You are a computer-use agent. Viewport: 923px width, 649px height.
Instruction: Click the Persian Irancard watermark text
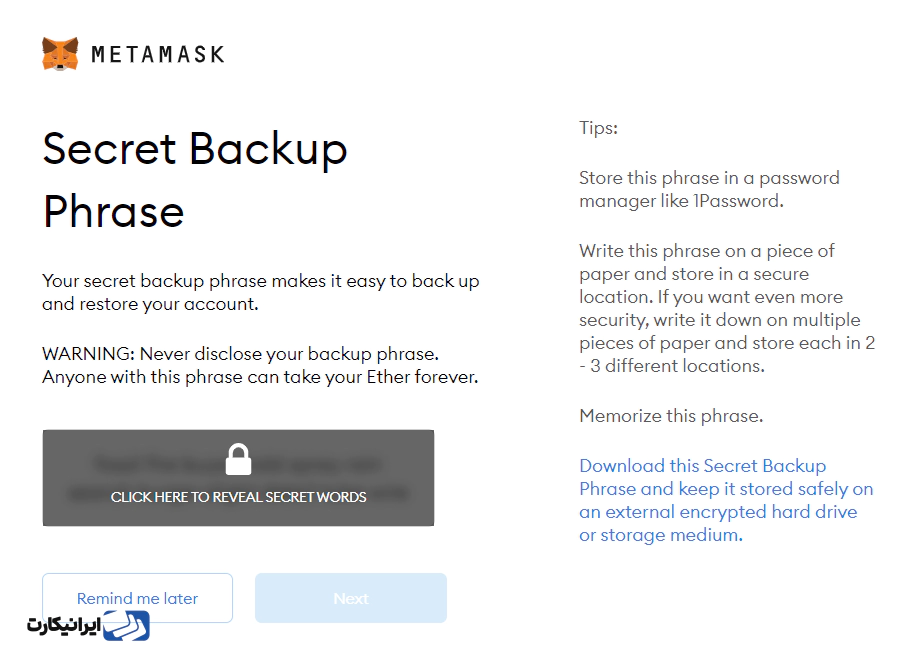[64, 625]
